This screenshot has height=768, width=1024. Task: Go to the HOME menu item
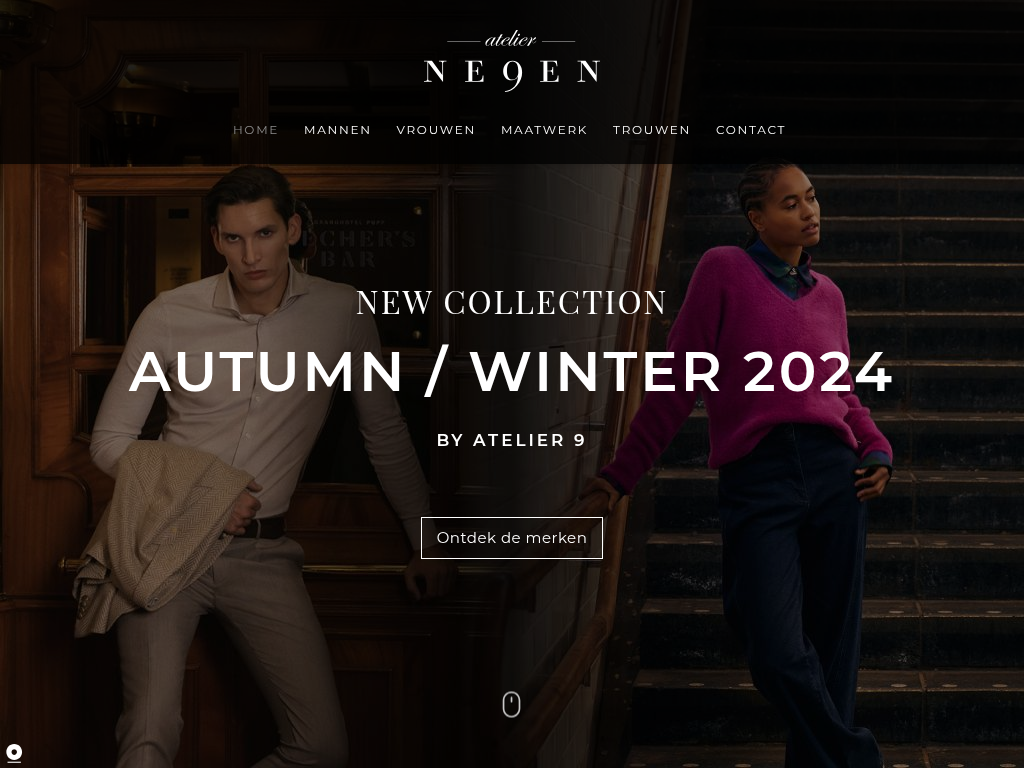tap(255, 130)
